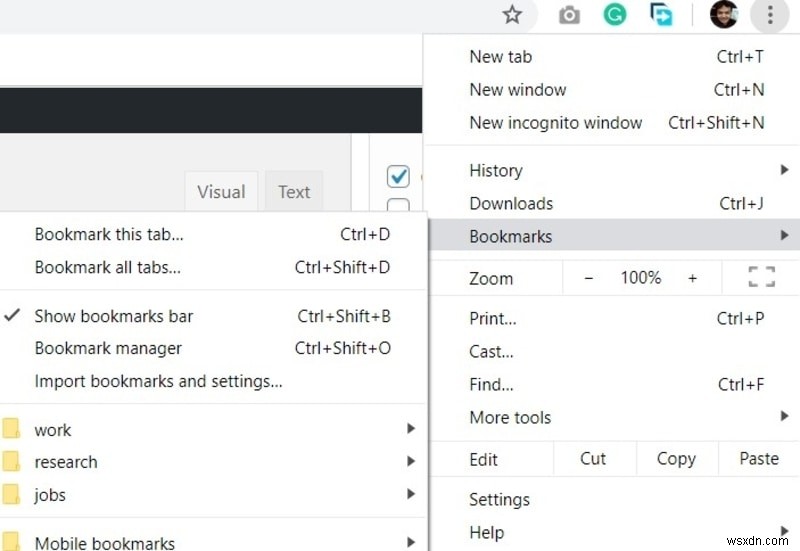Click the Paste button in Edit row
The width and height of the screenshot is (800, 551).
(x=759, y=459)
